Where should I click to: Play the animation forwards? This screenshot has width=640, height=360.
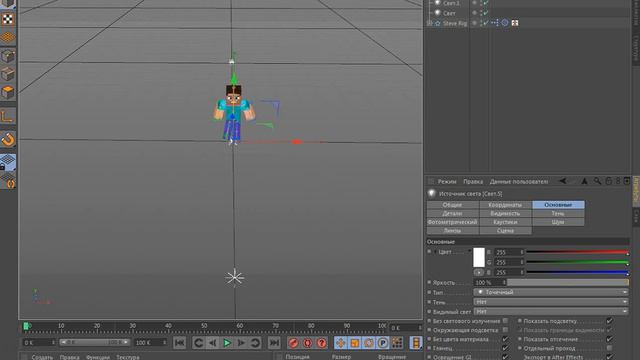(227, 343)
